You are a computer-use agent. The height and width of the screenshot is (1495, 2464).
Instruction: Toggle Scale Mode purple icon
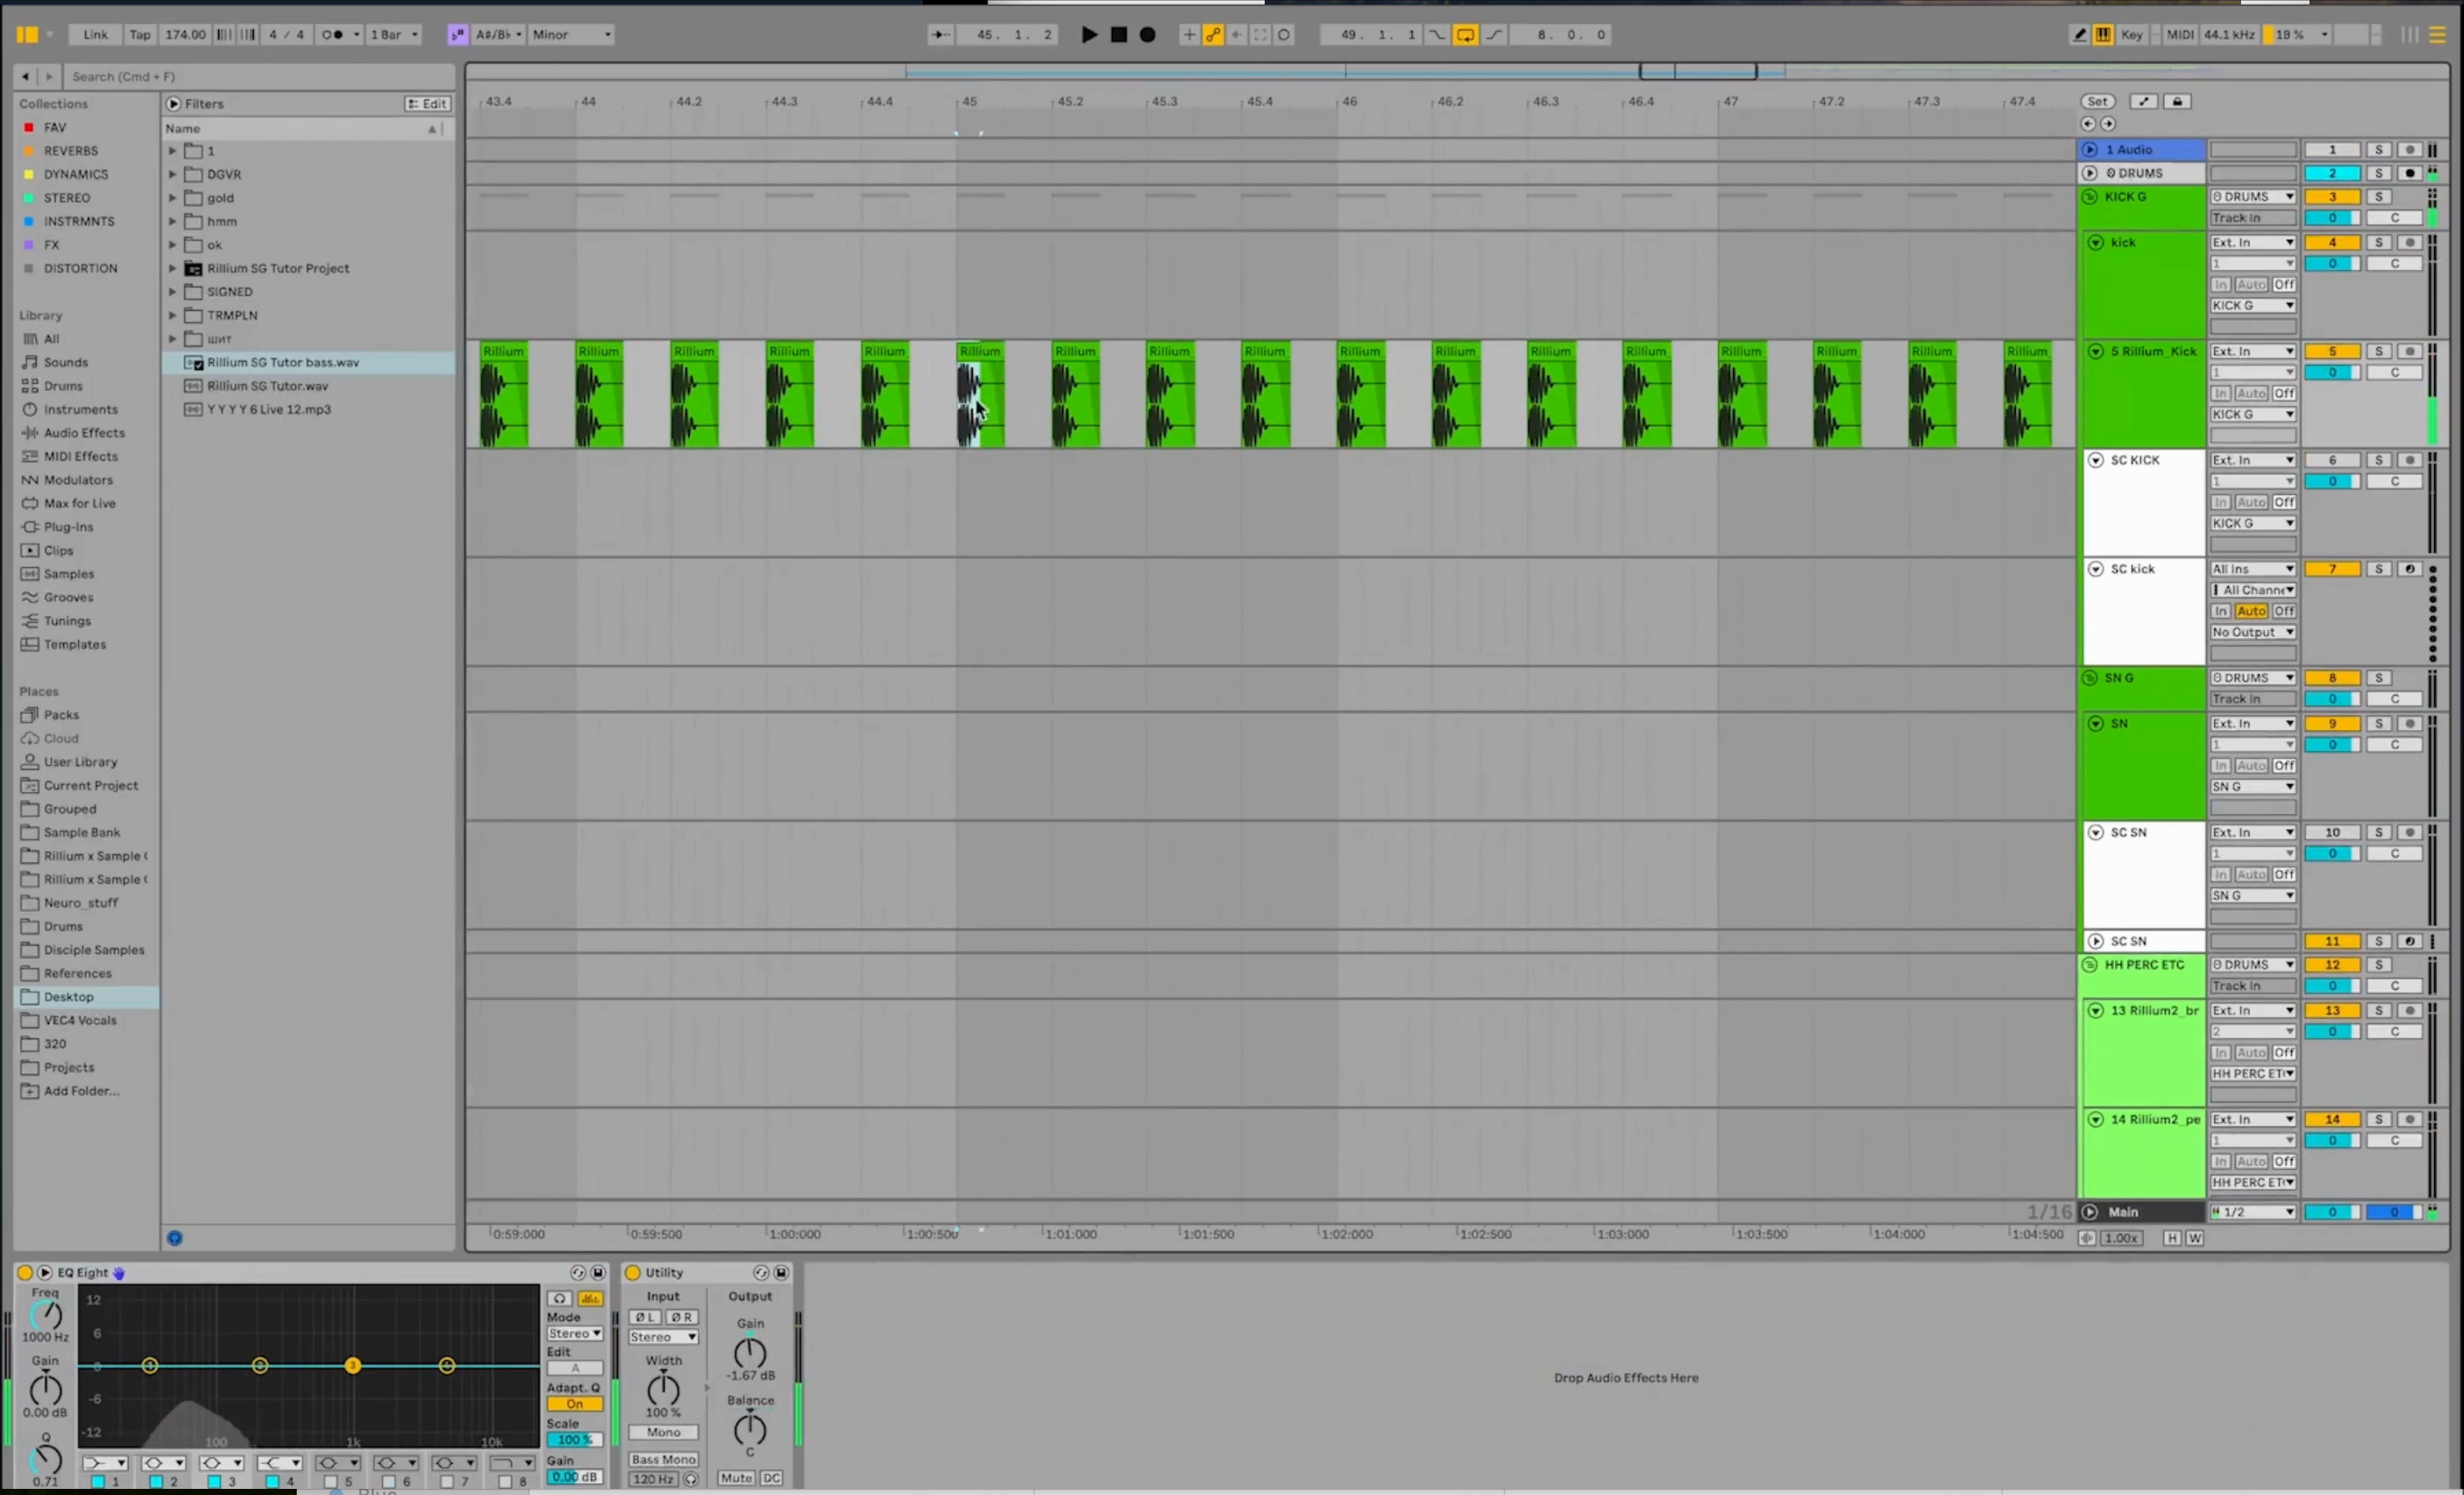457,35
